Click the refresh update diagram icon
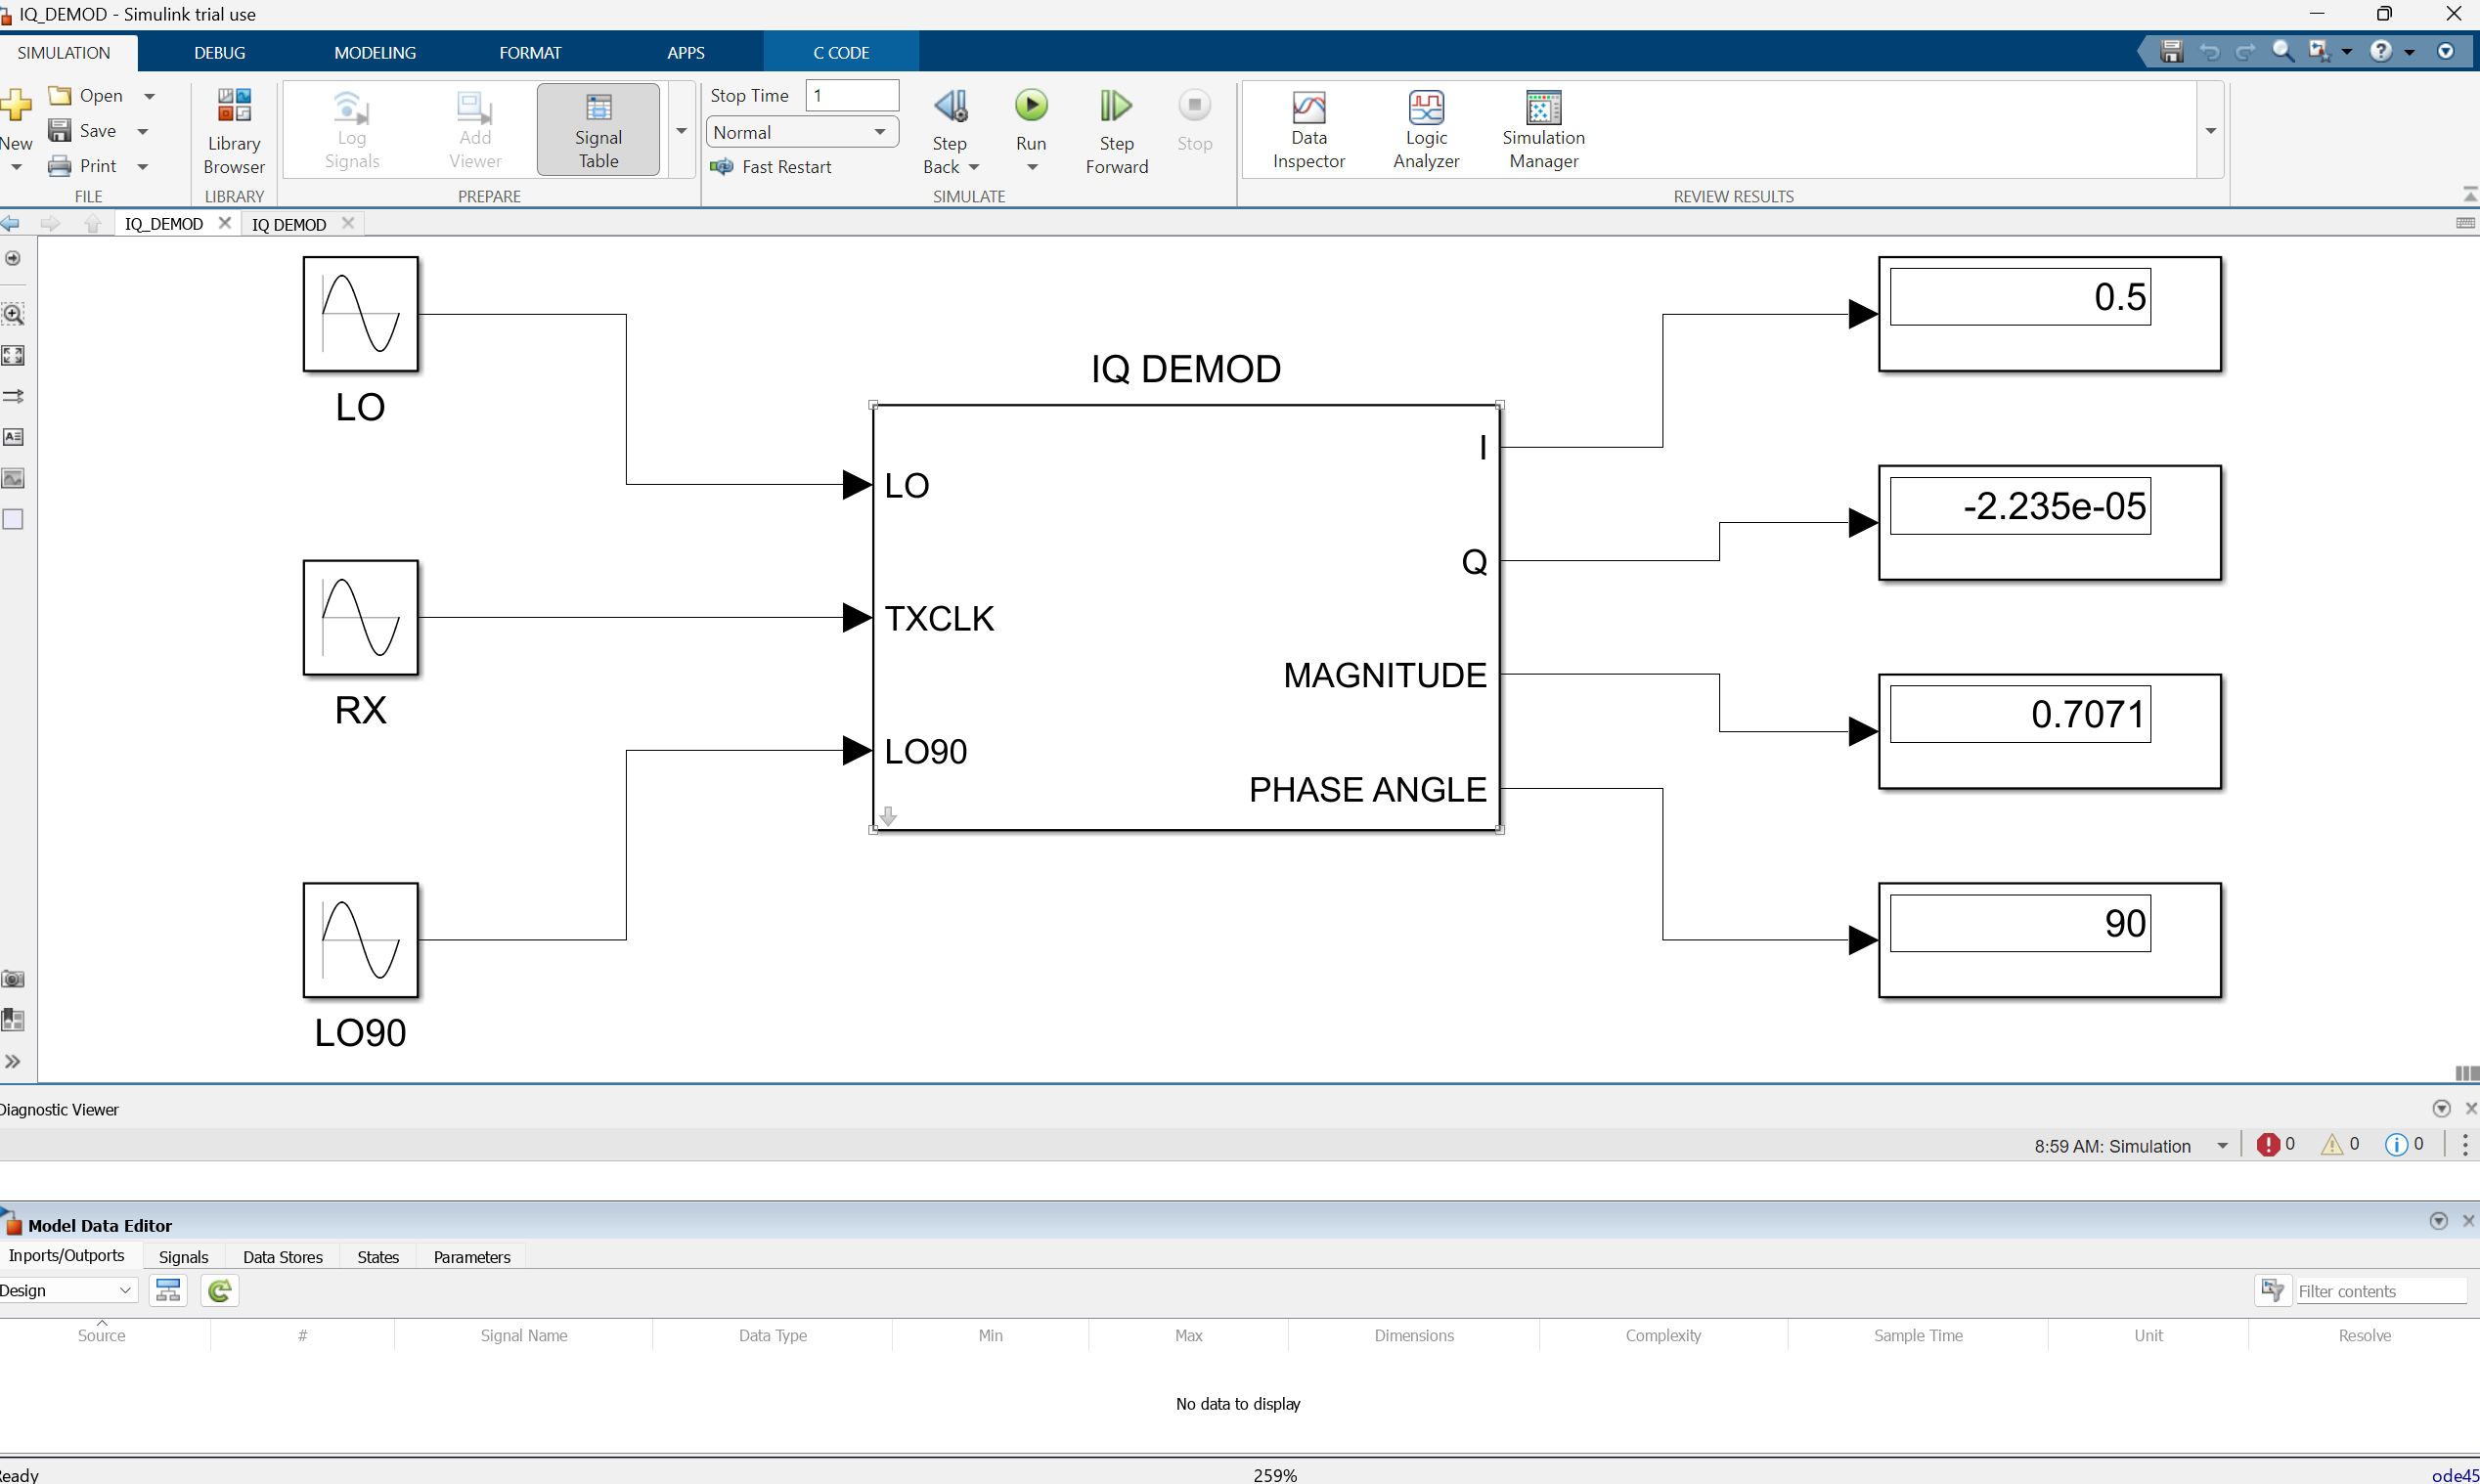The image size is (2480, 1484). point(219,1290)
